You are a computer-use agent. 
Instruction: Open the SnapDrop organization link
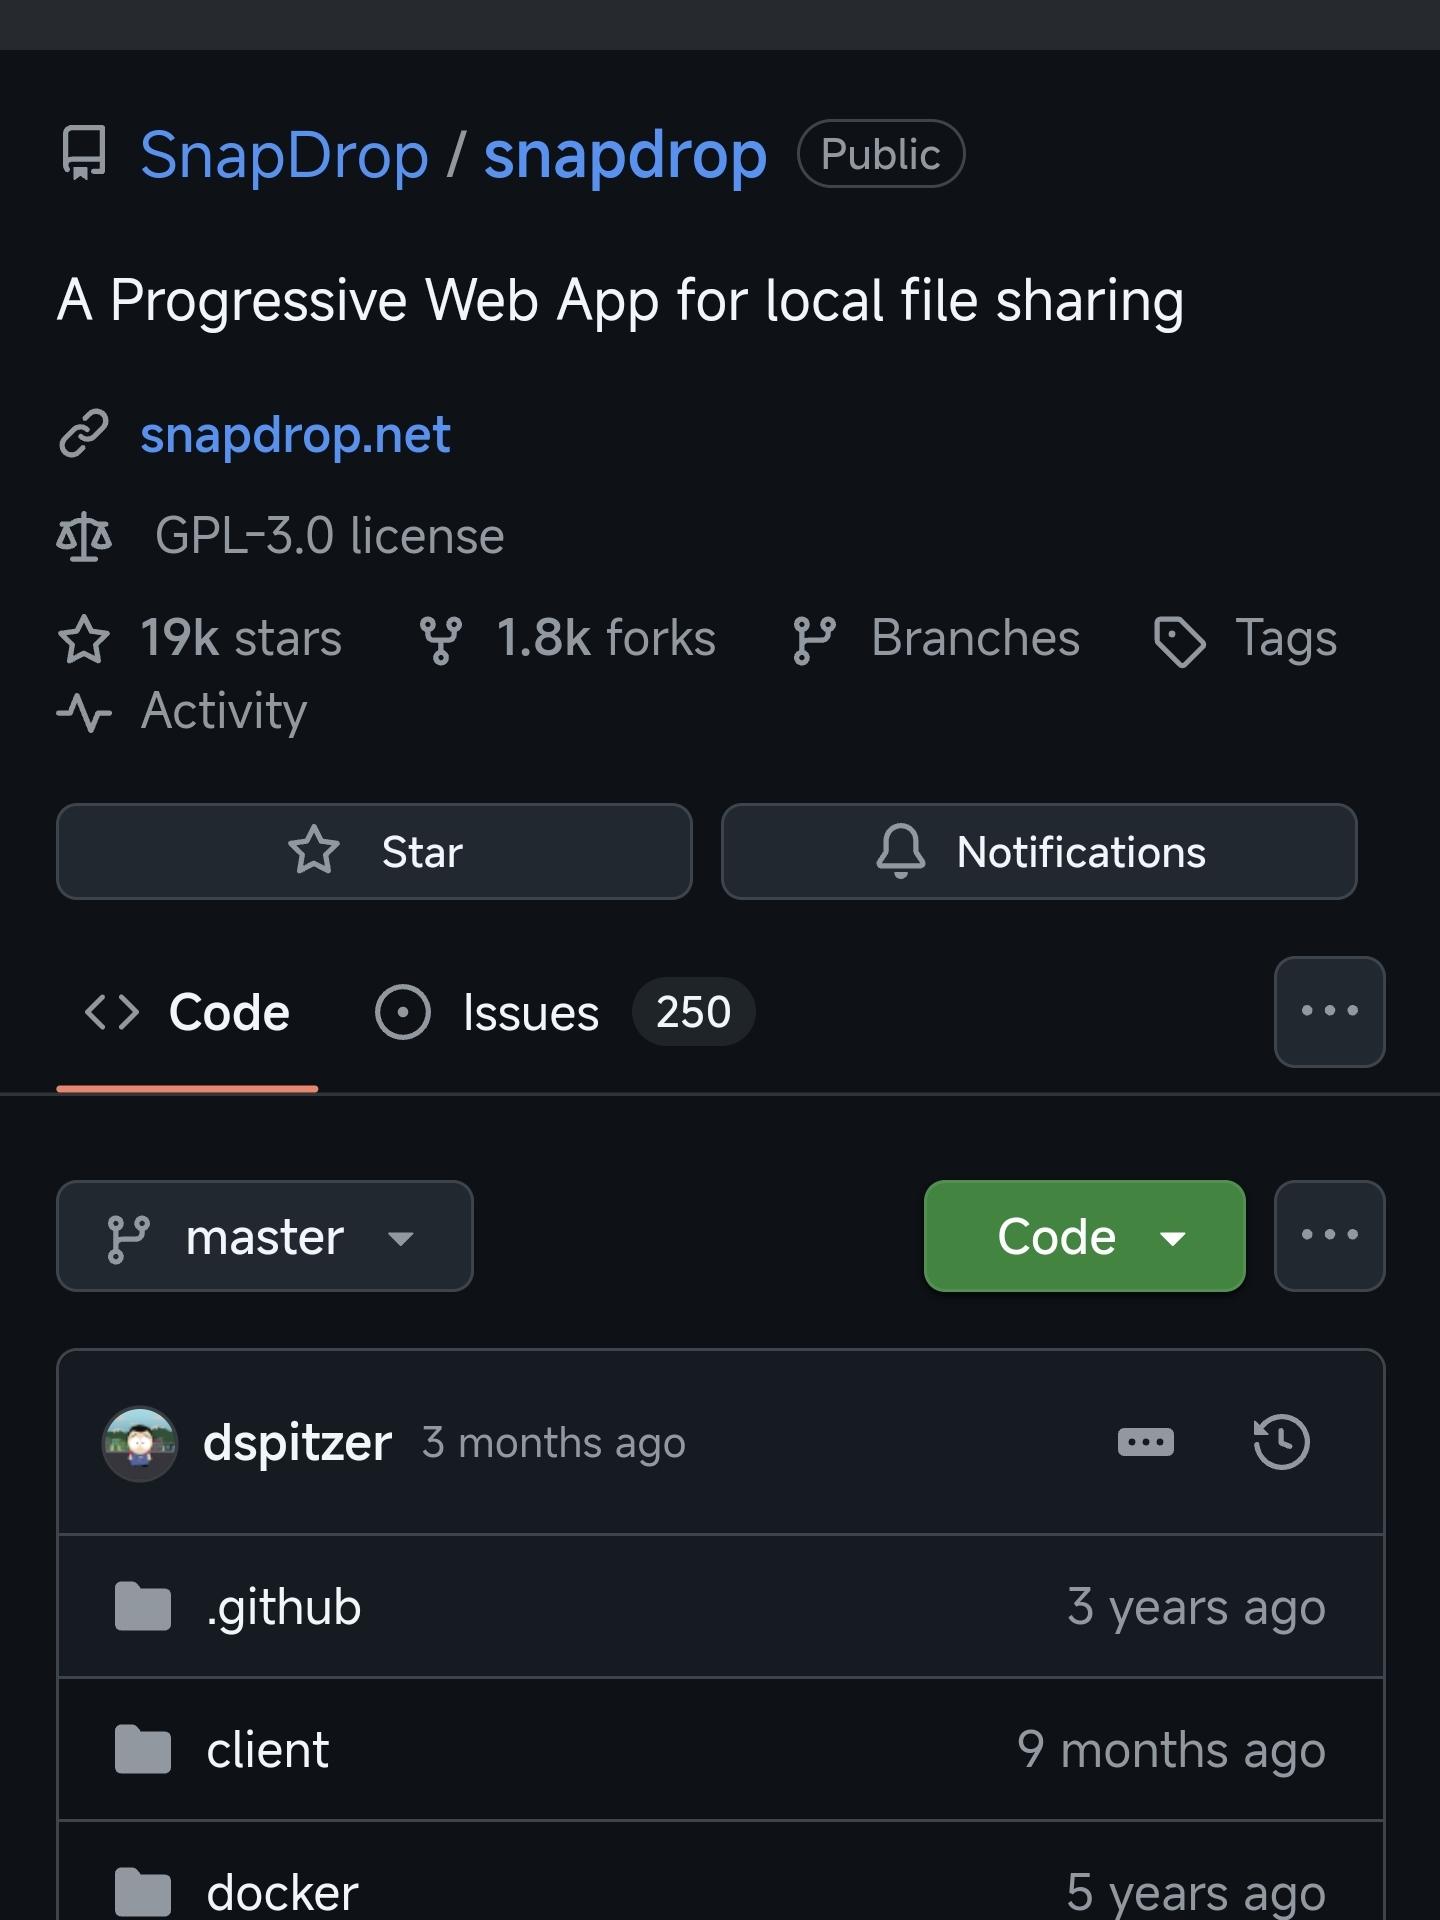(x=284, y=155)
